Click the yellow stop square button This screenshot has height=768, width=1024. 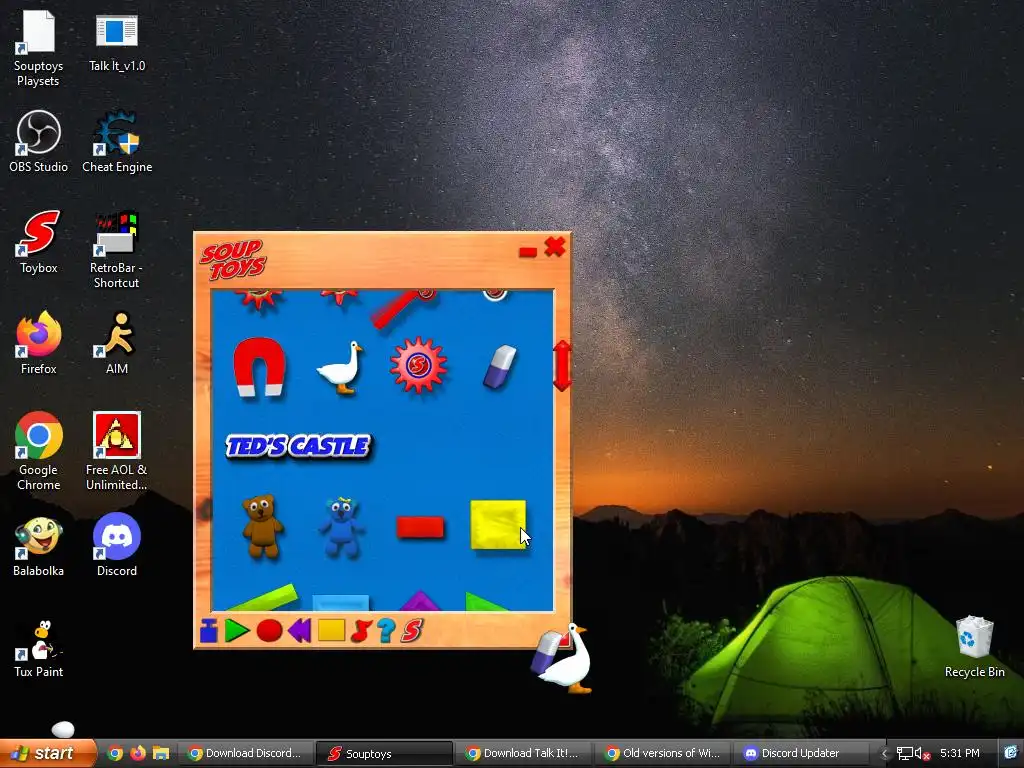[x=331, y=630]
